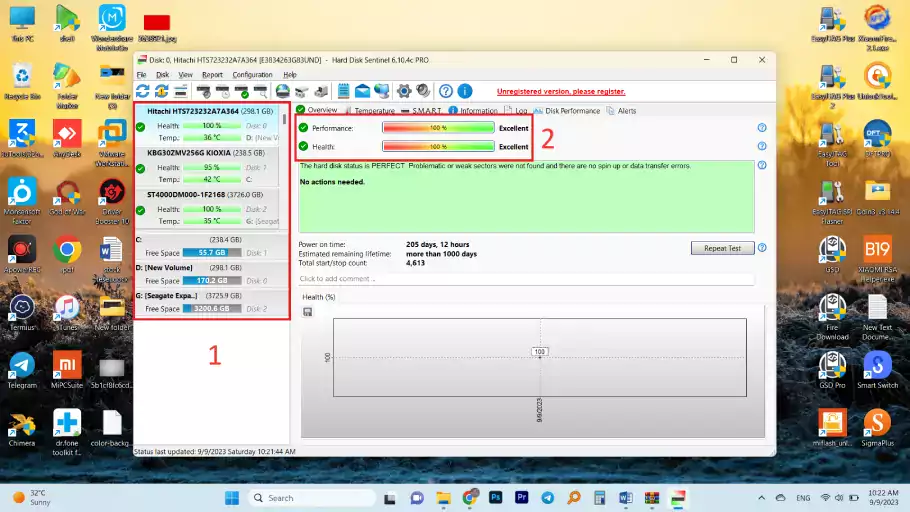Click the blue info icon in toolbar
Viewport: 910px width, 512px height.
[x=463, y=91]
